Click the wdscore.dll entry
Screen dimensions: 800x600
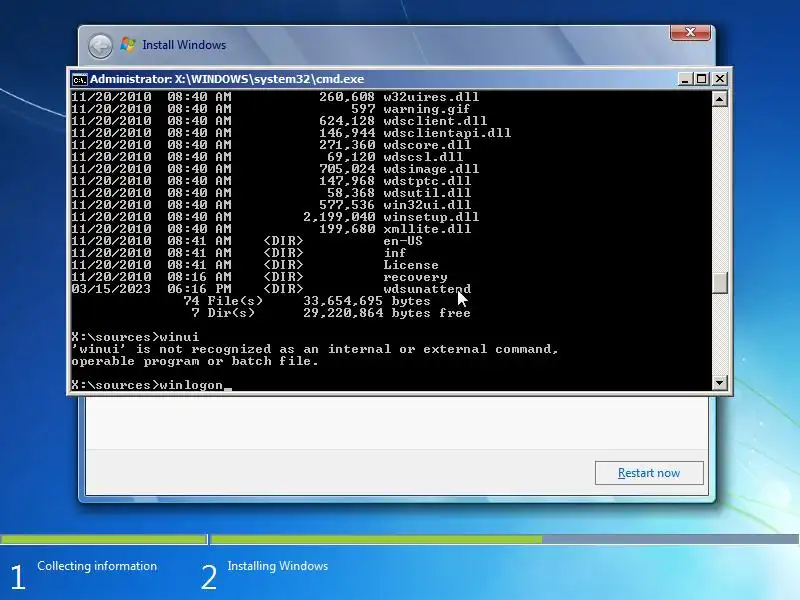[x=427, y=145]
